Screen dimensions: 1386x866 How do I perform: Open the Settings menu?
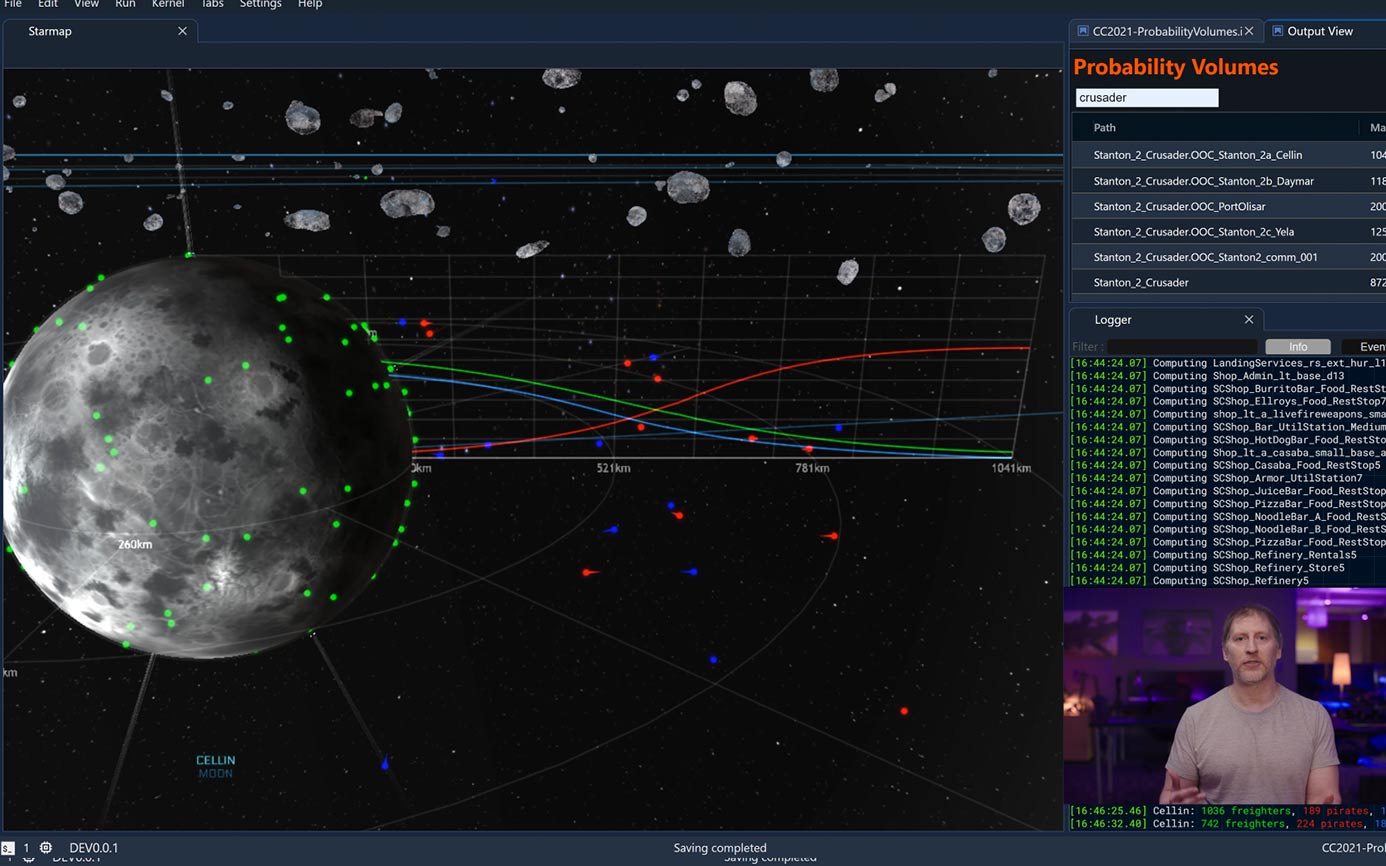click(260, 4)
